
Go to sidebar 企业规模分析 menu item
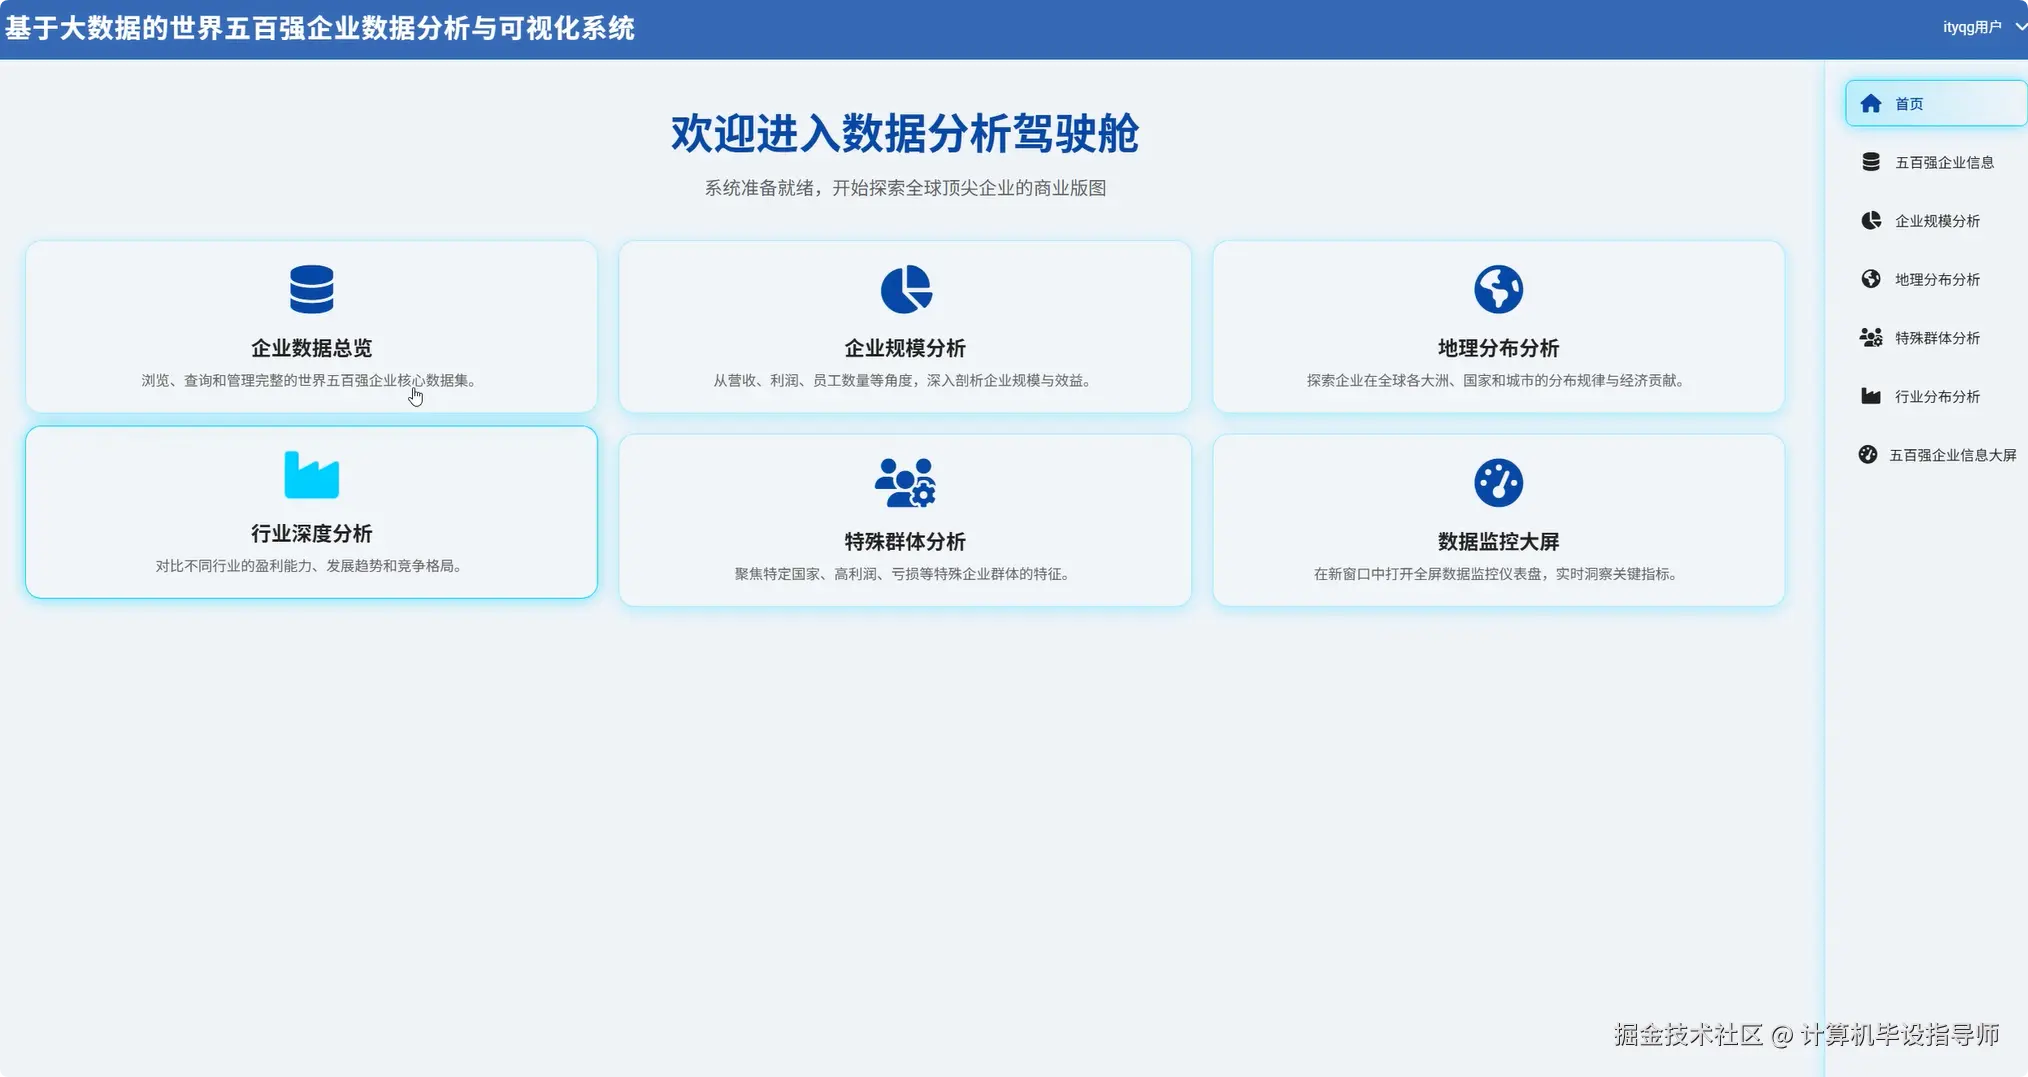[1935, 220]
